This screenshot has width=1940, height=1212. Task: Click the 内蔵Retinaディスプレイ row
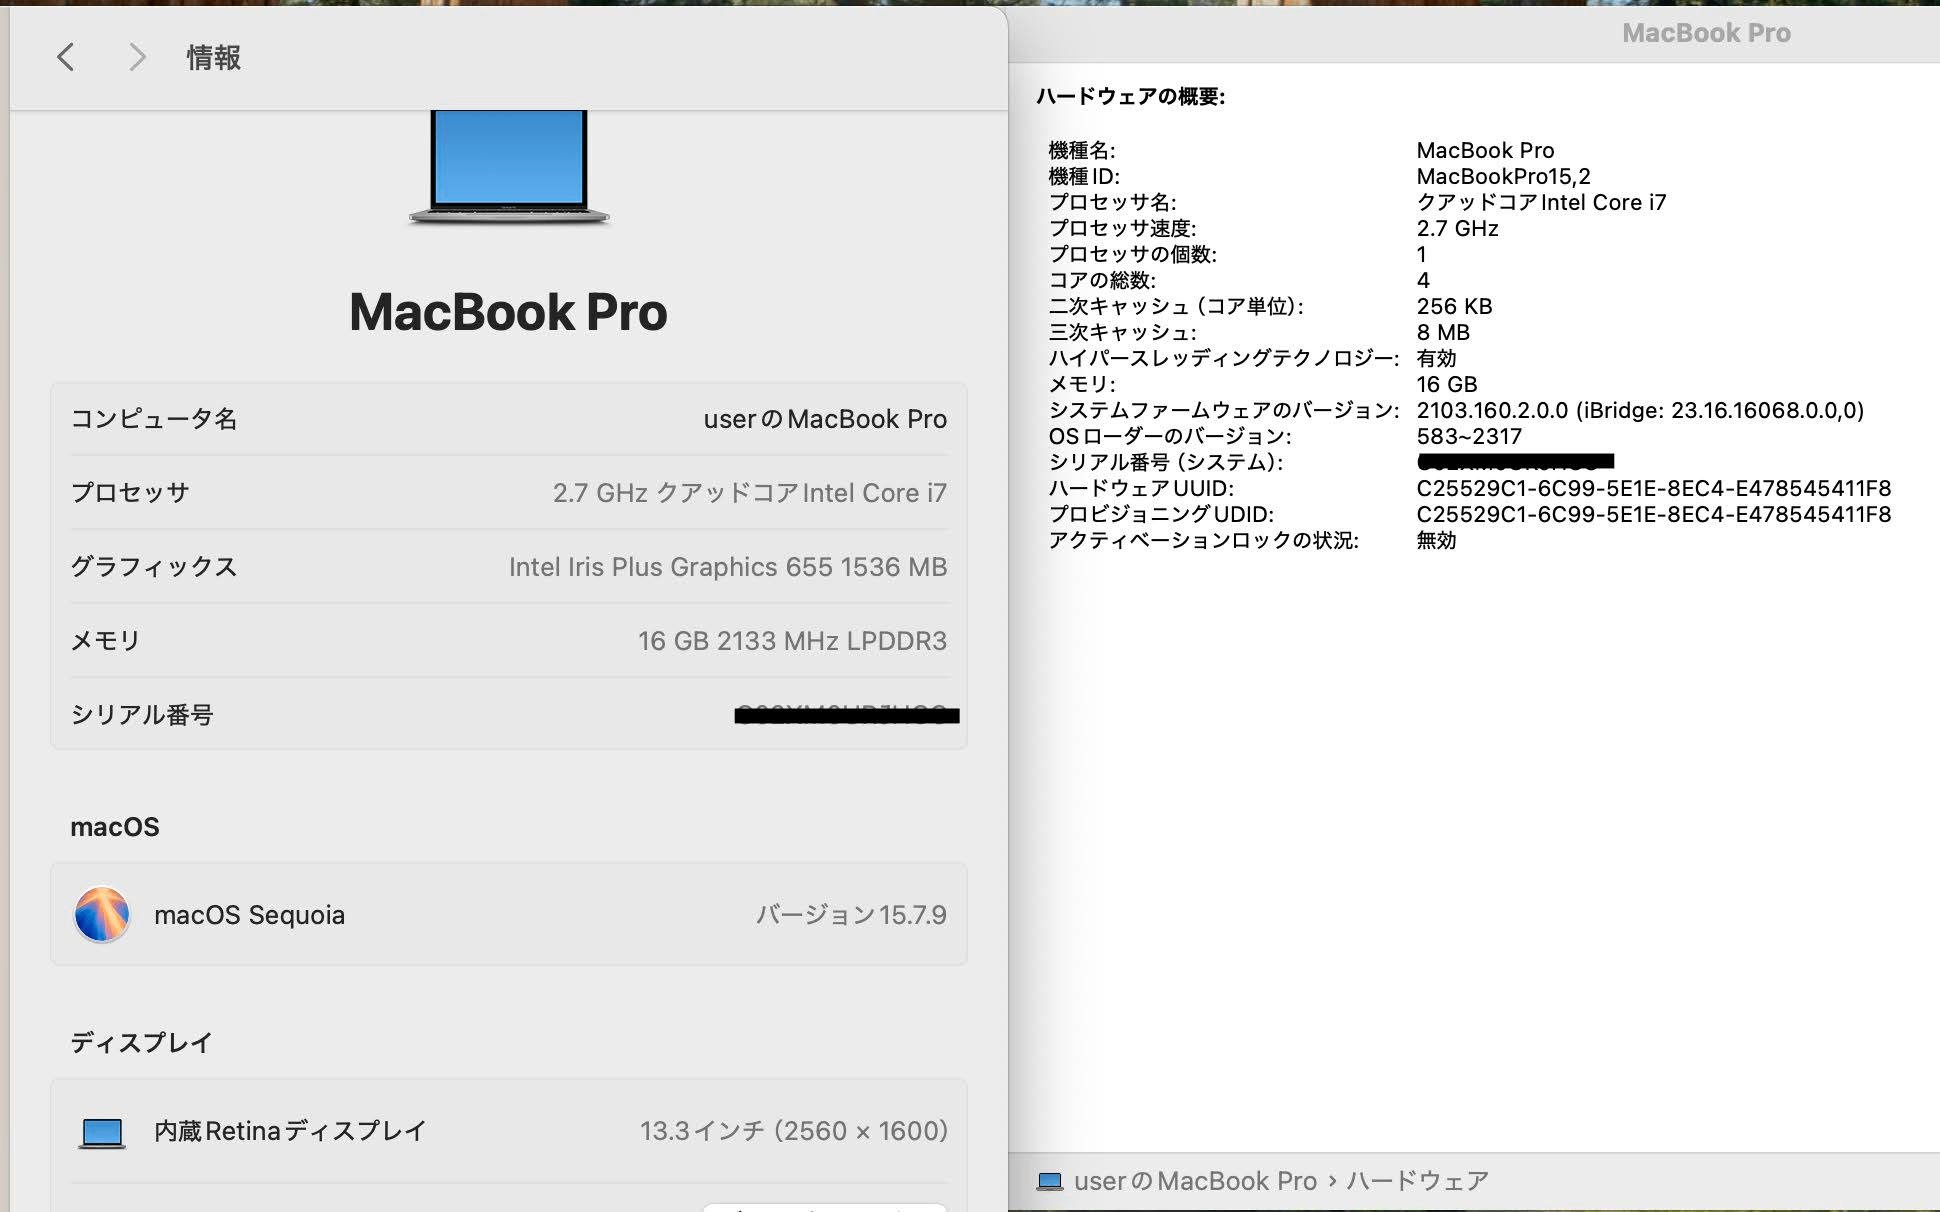pos(509,1131)
